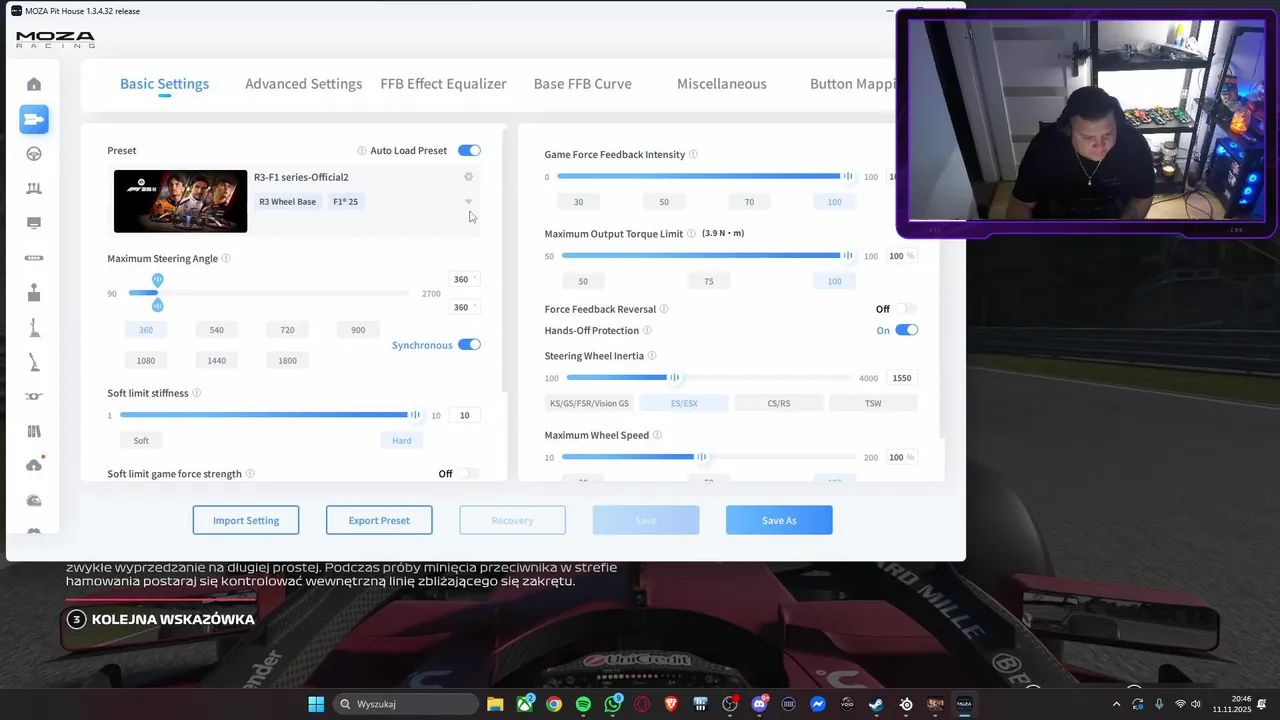Open the pedals icon in sidebar
Screen dimensions: 1280x720
pyautogui.click(x=34, y=188)
